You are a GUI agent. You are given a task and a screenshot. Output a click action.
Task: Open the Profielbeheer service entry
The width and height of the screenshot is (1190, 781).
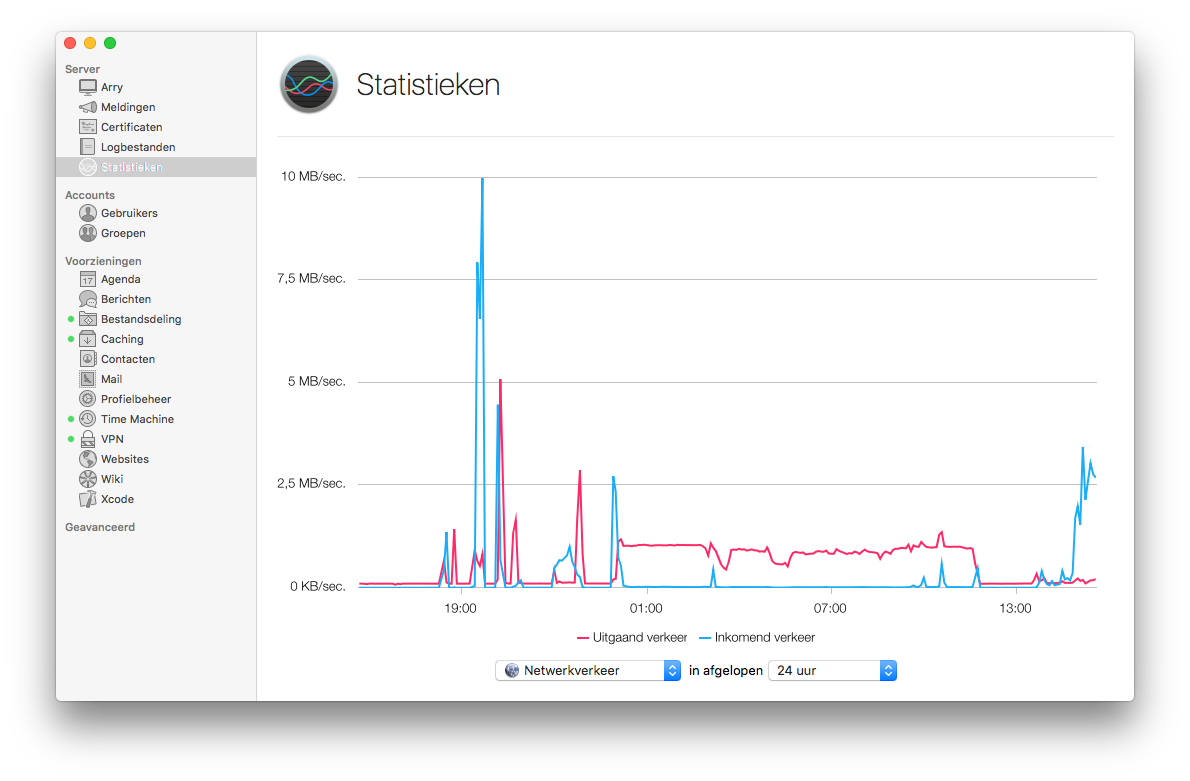[136, 399]
